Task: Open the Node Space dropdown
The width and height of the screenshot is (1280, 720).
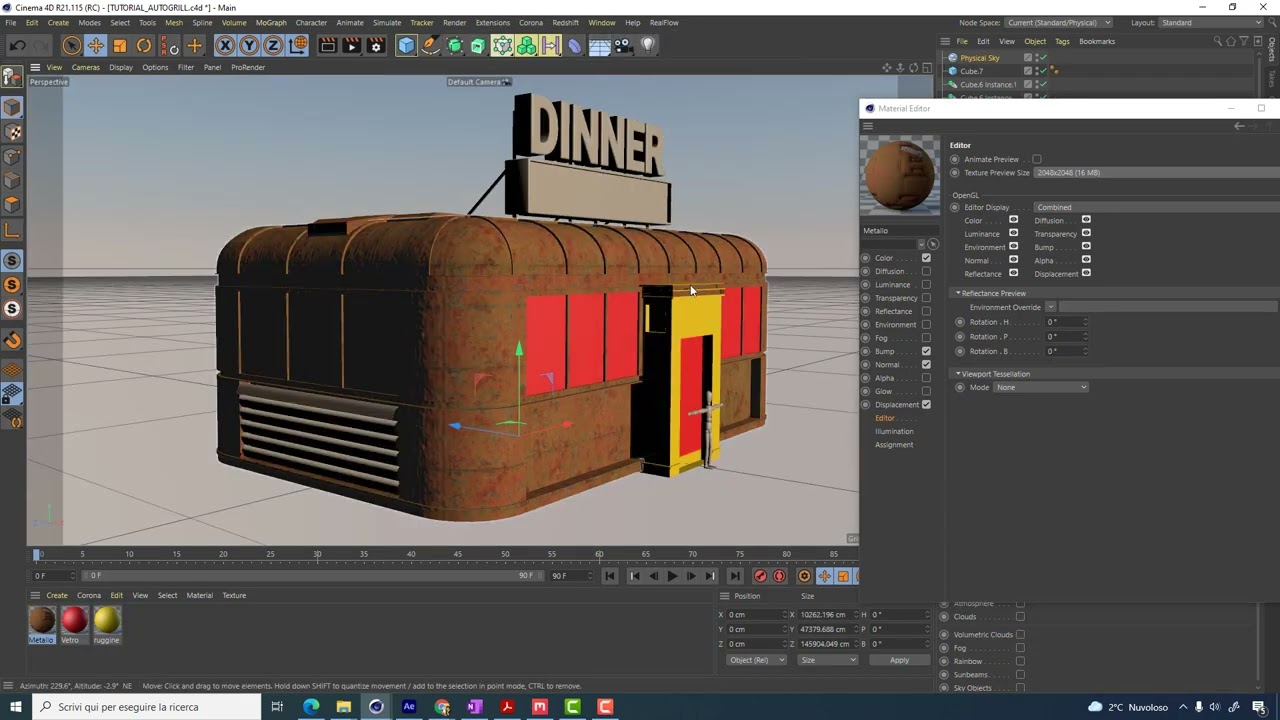Action: pyautogui.click(x=1059, y=22)
